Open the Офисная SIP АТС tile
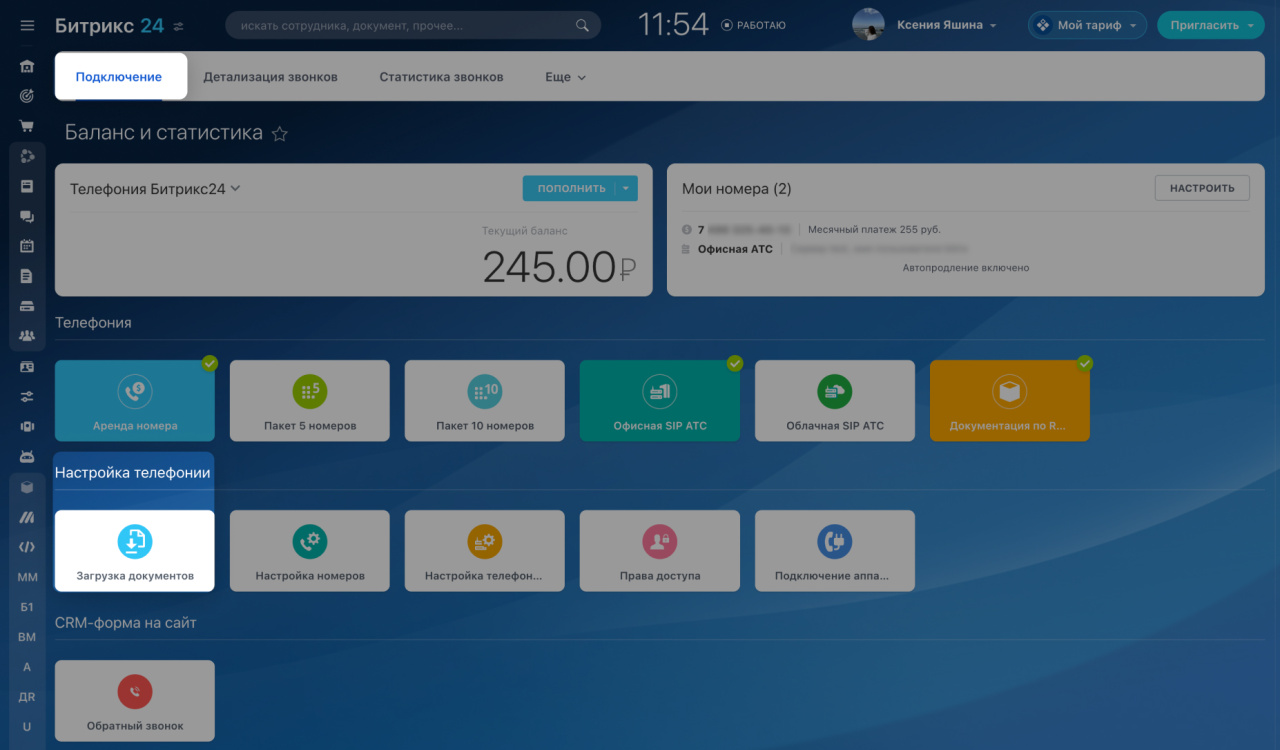The image size is (1280, 750). pyautogui.click(x=660, y=401)
